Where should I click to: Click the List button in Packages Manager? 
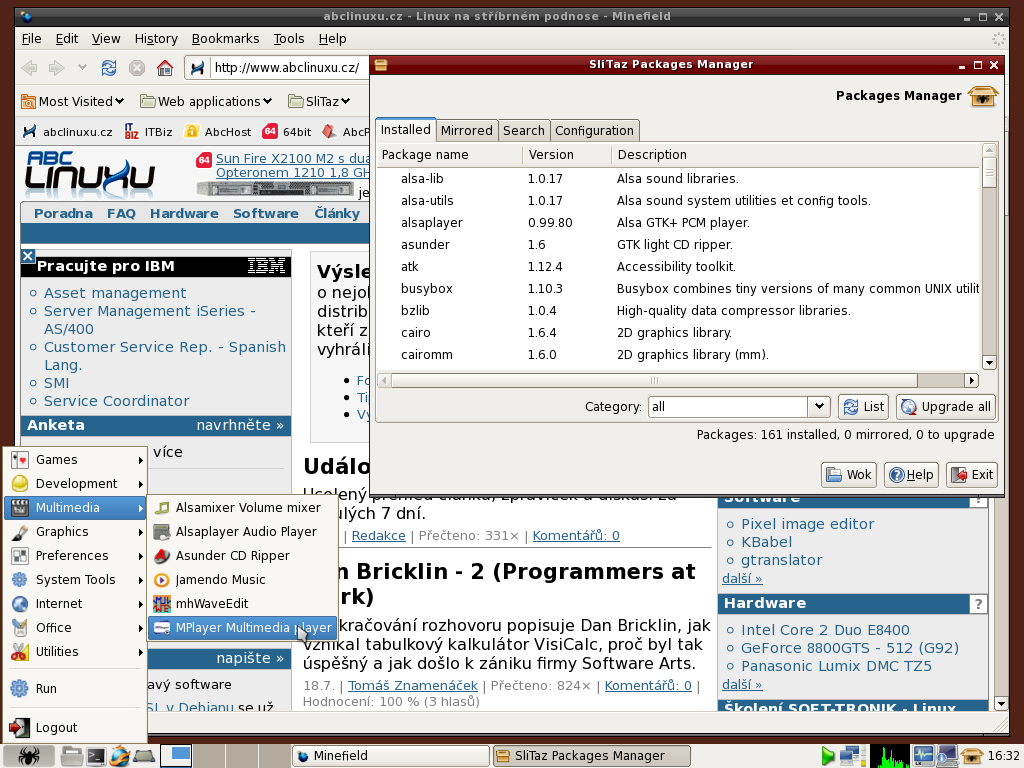pyautogui.click(x=864, y=407)
